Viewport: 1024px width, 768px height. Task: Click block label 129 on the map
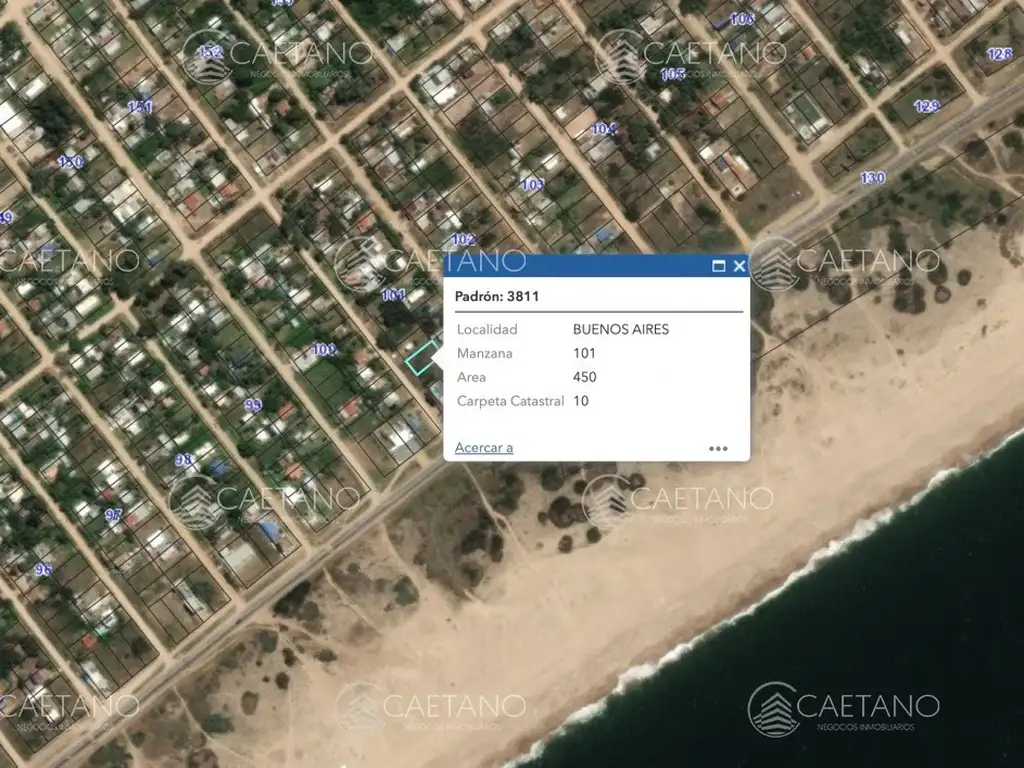[926, 106]
